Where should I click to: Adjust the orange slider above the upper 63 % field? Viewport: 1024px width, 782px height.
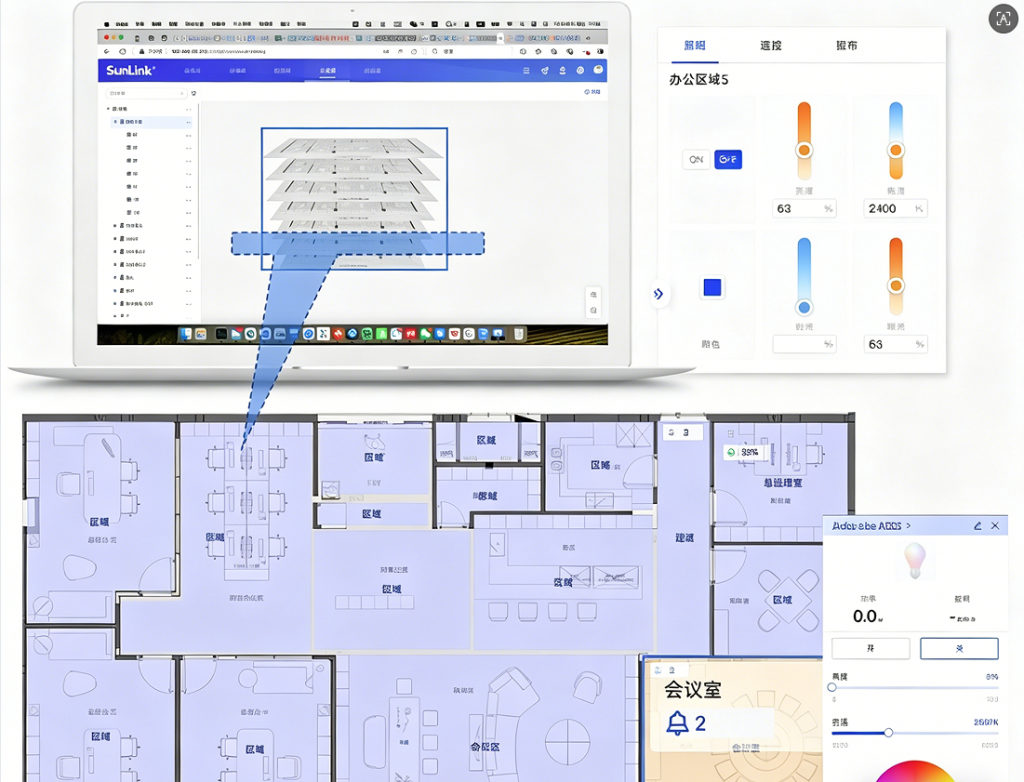tap(804, 141)
